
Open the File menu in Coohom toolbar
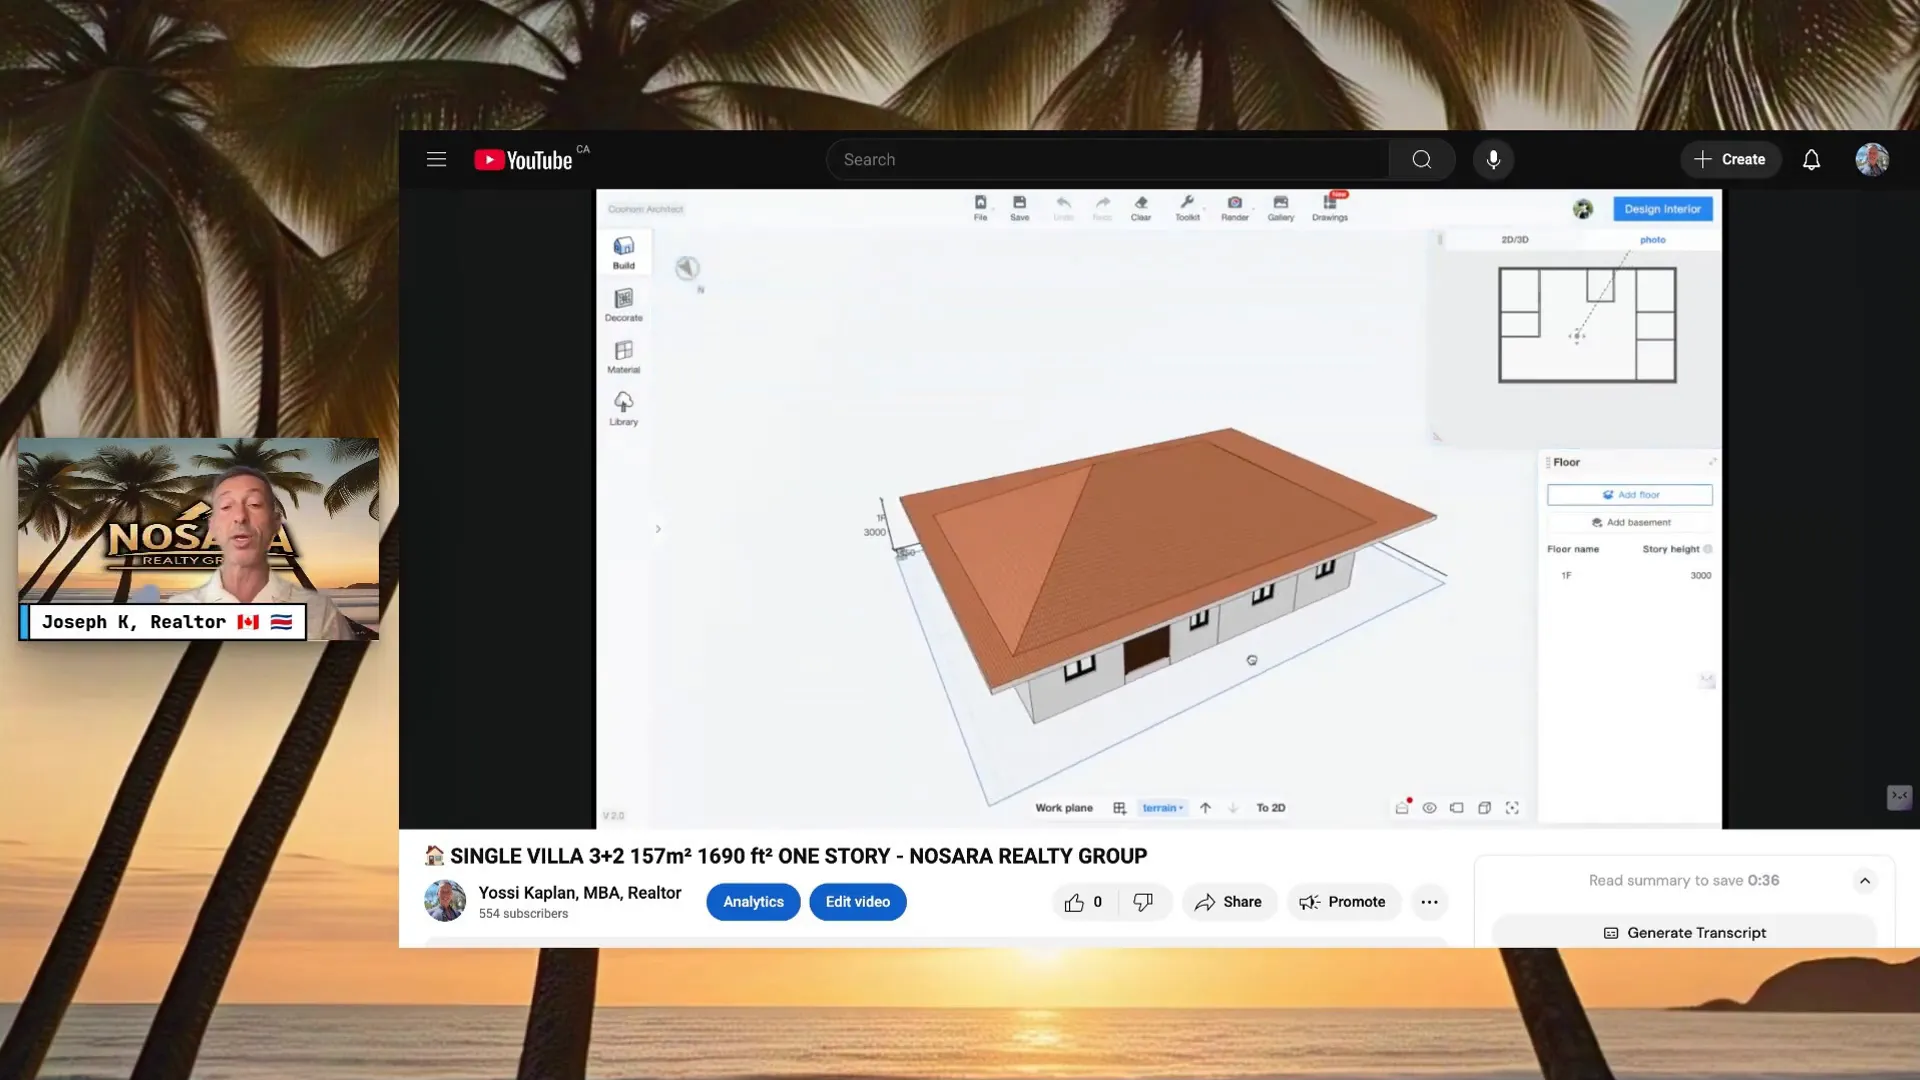coord(981,208)
